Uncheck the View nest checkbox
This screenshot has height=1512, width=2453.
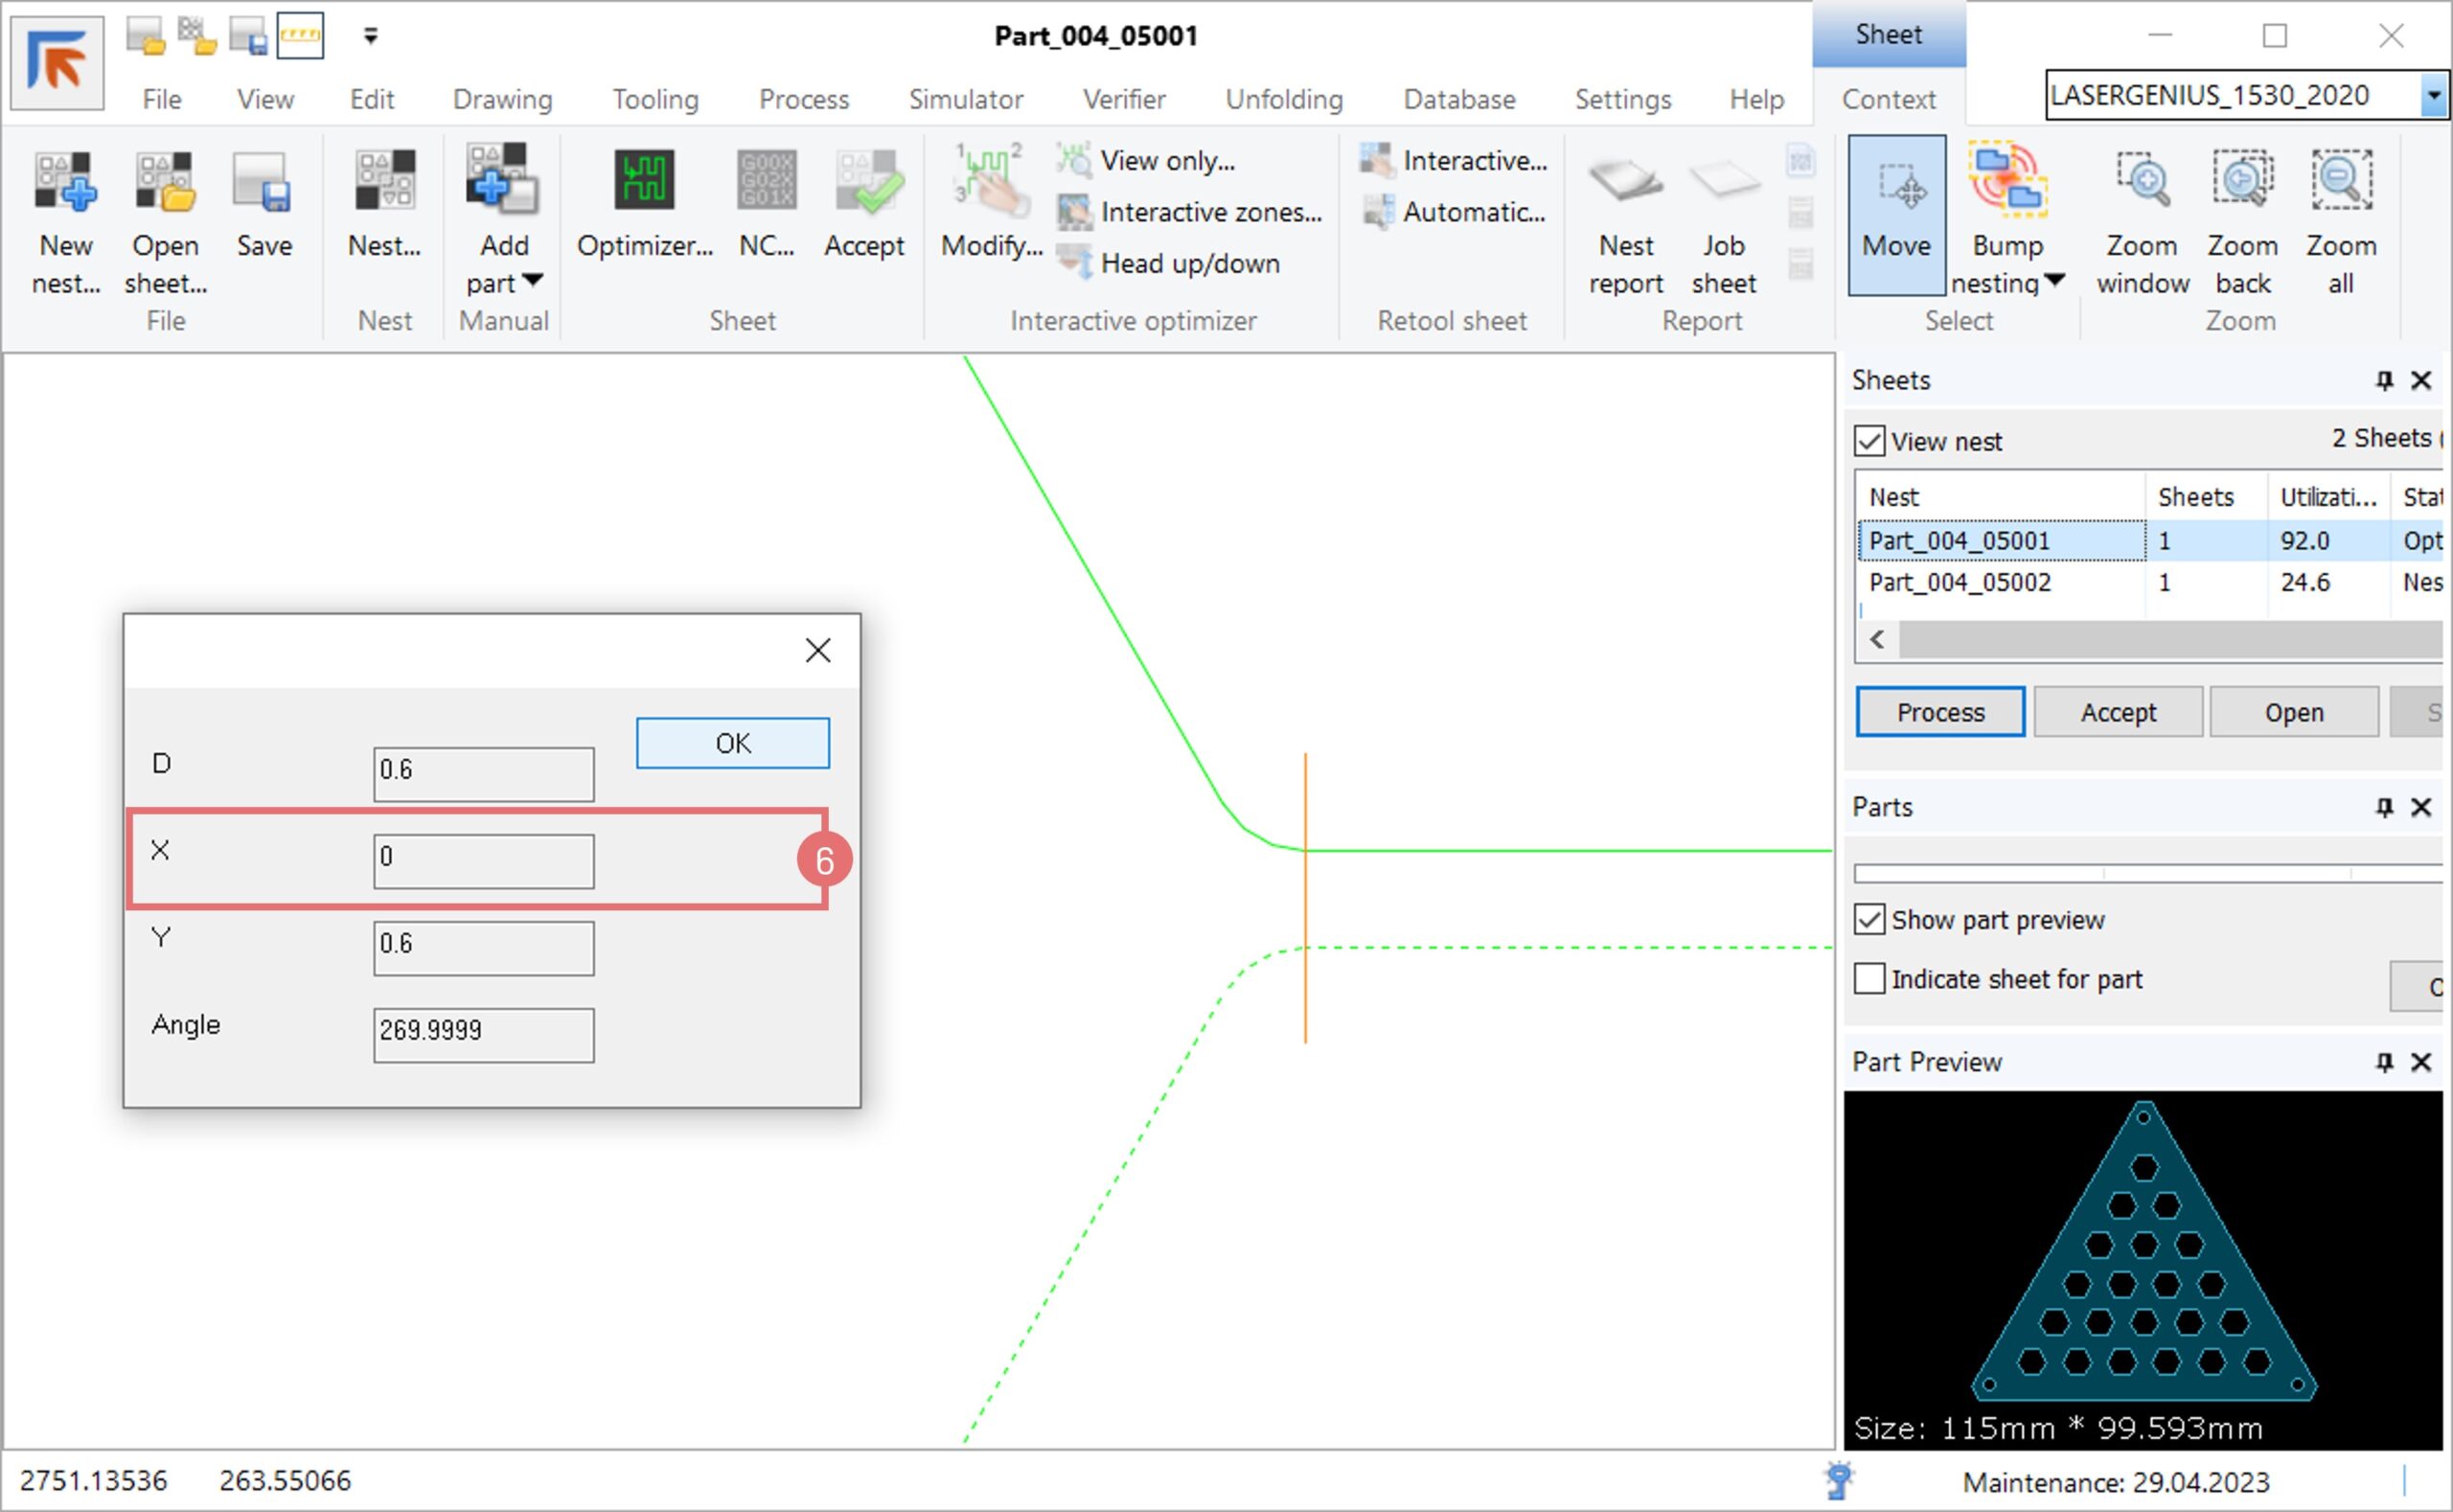1869,441
